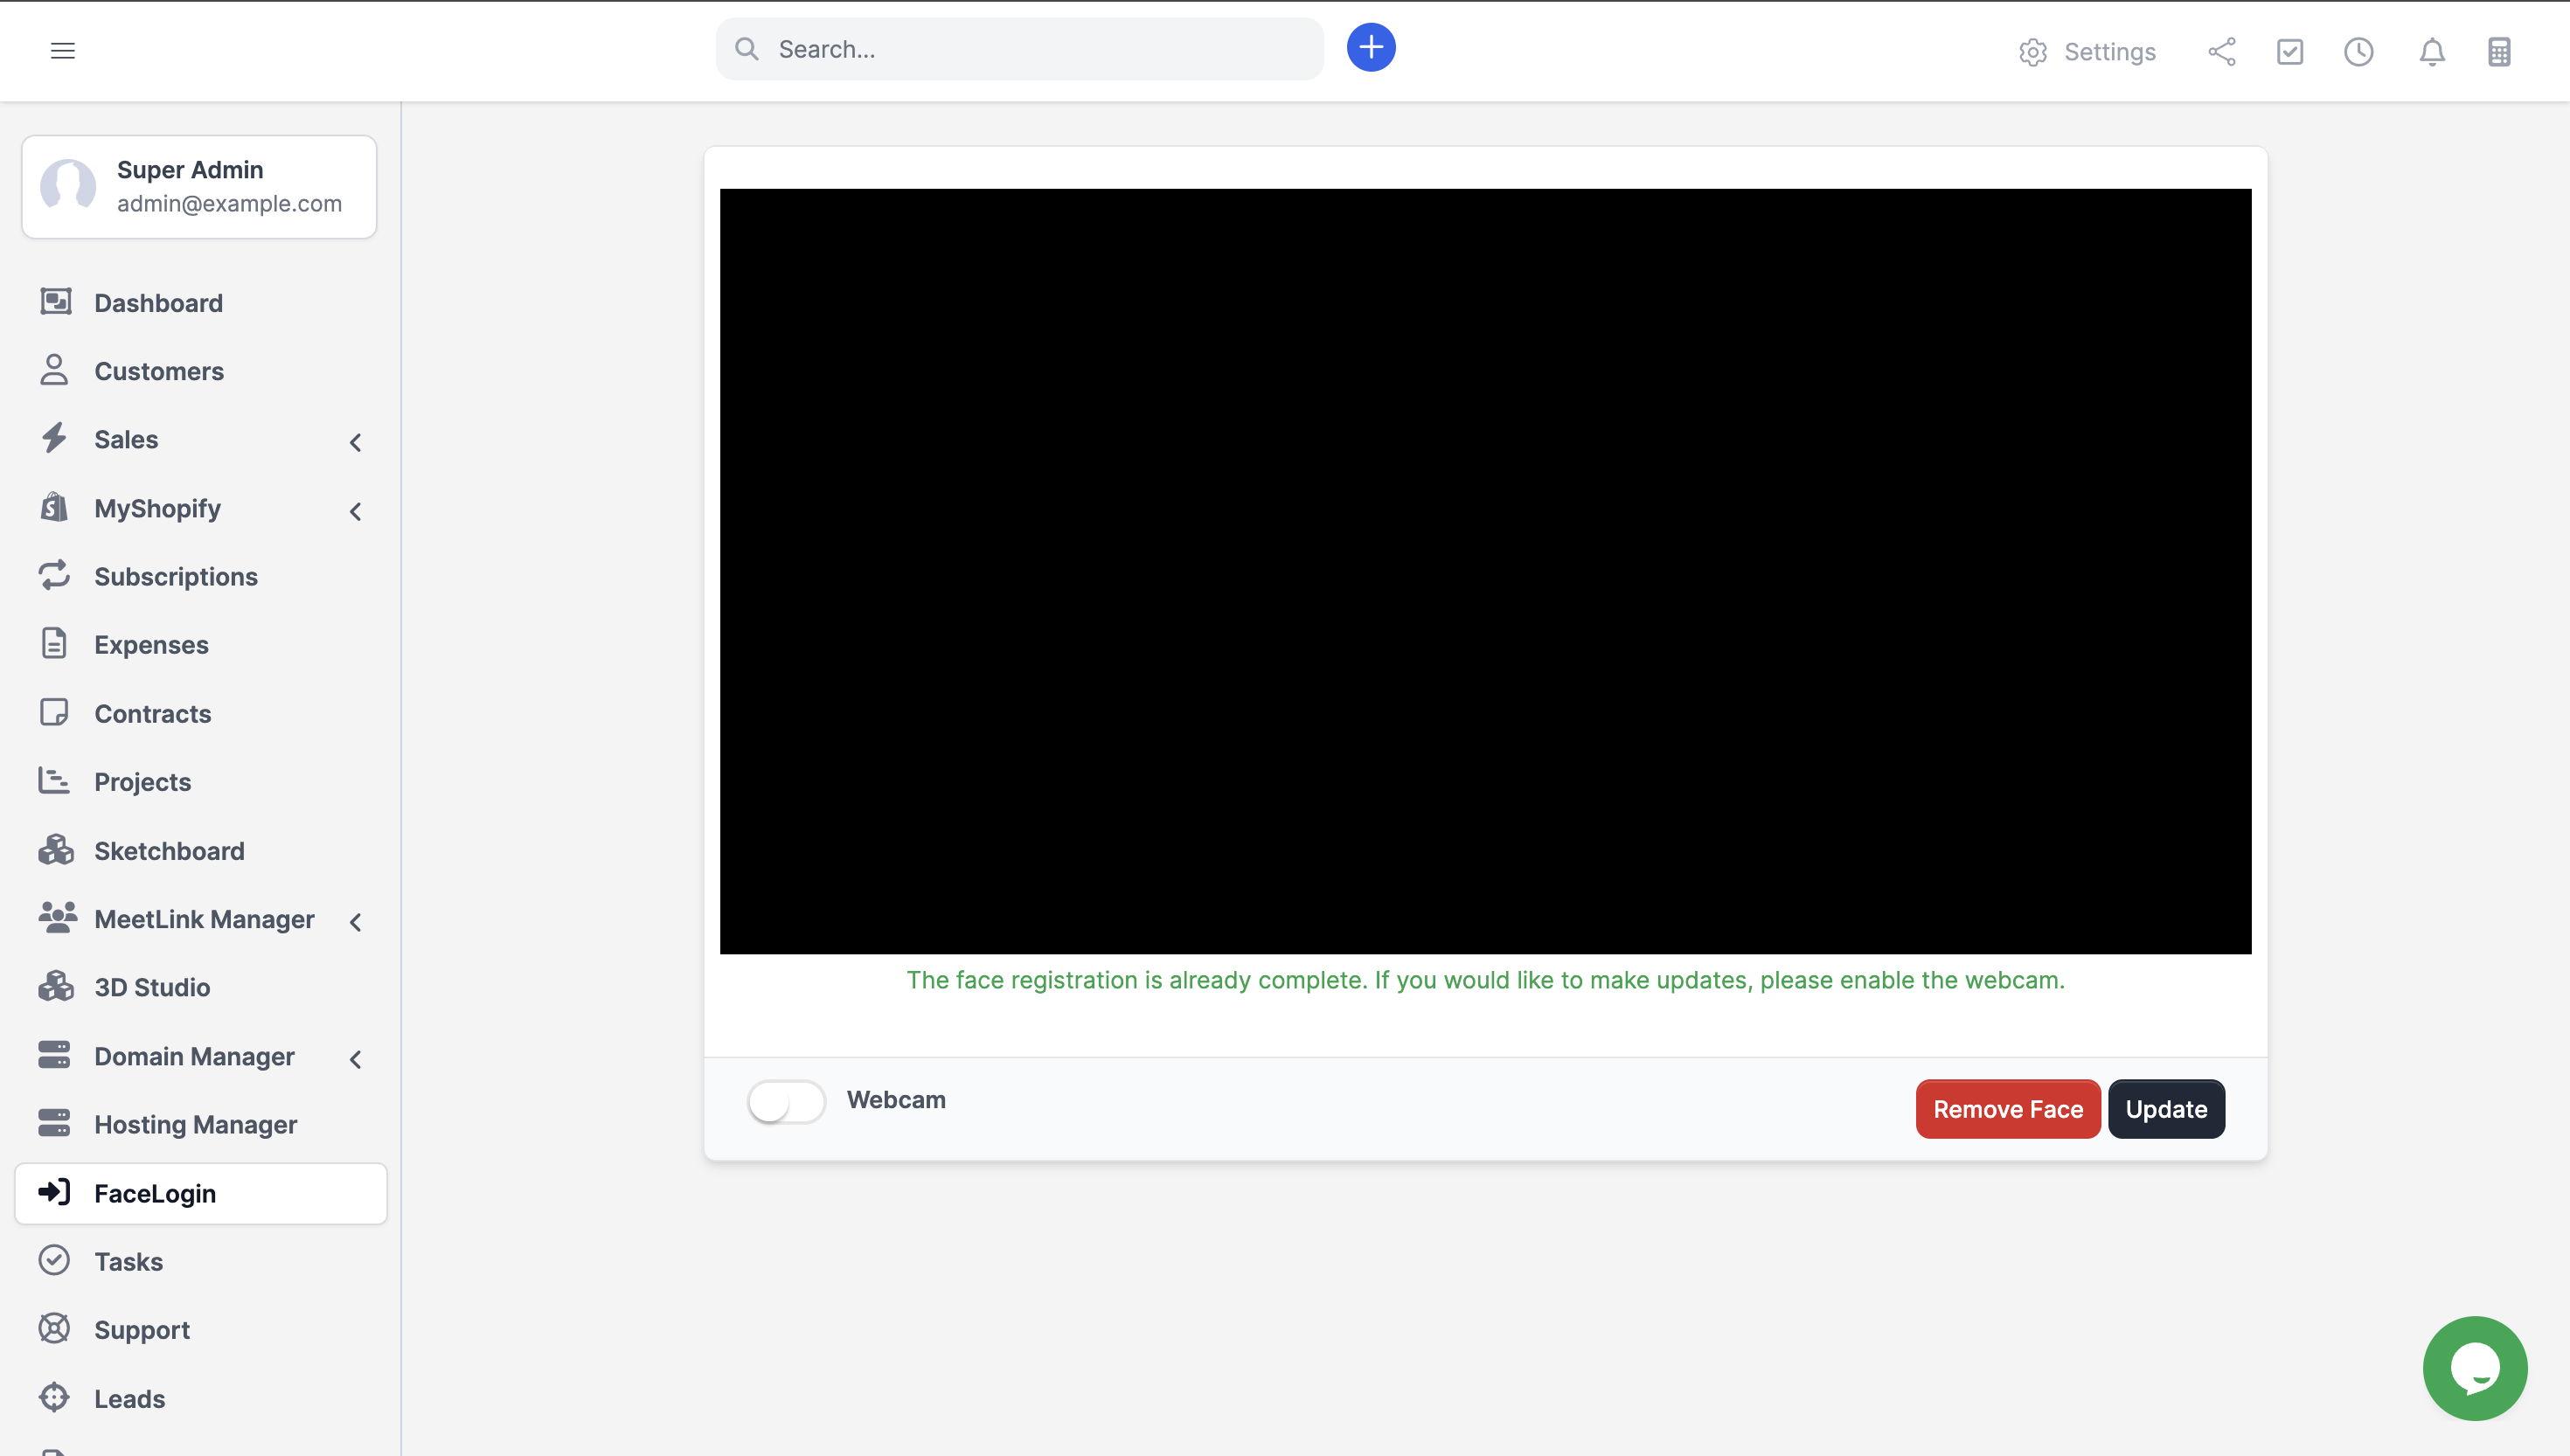Open Hosting Manager page
Screen dimensions: 2570x1456
click(200, 1124)
